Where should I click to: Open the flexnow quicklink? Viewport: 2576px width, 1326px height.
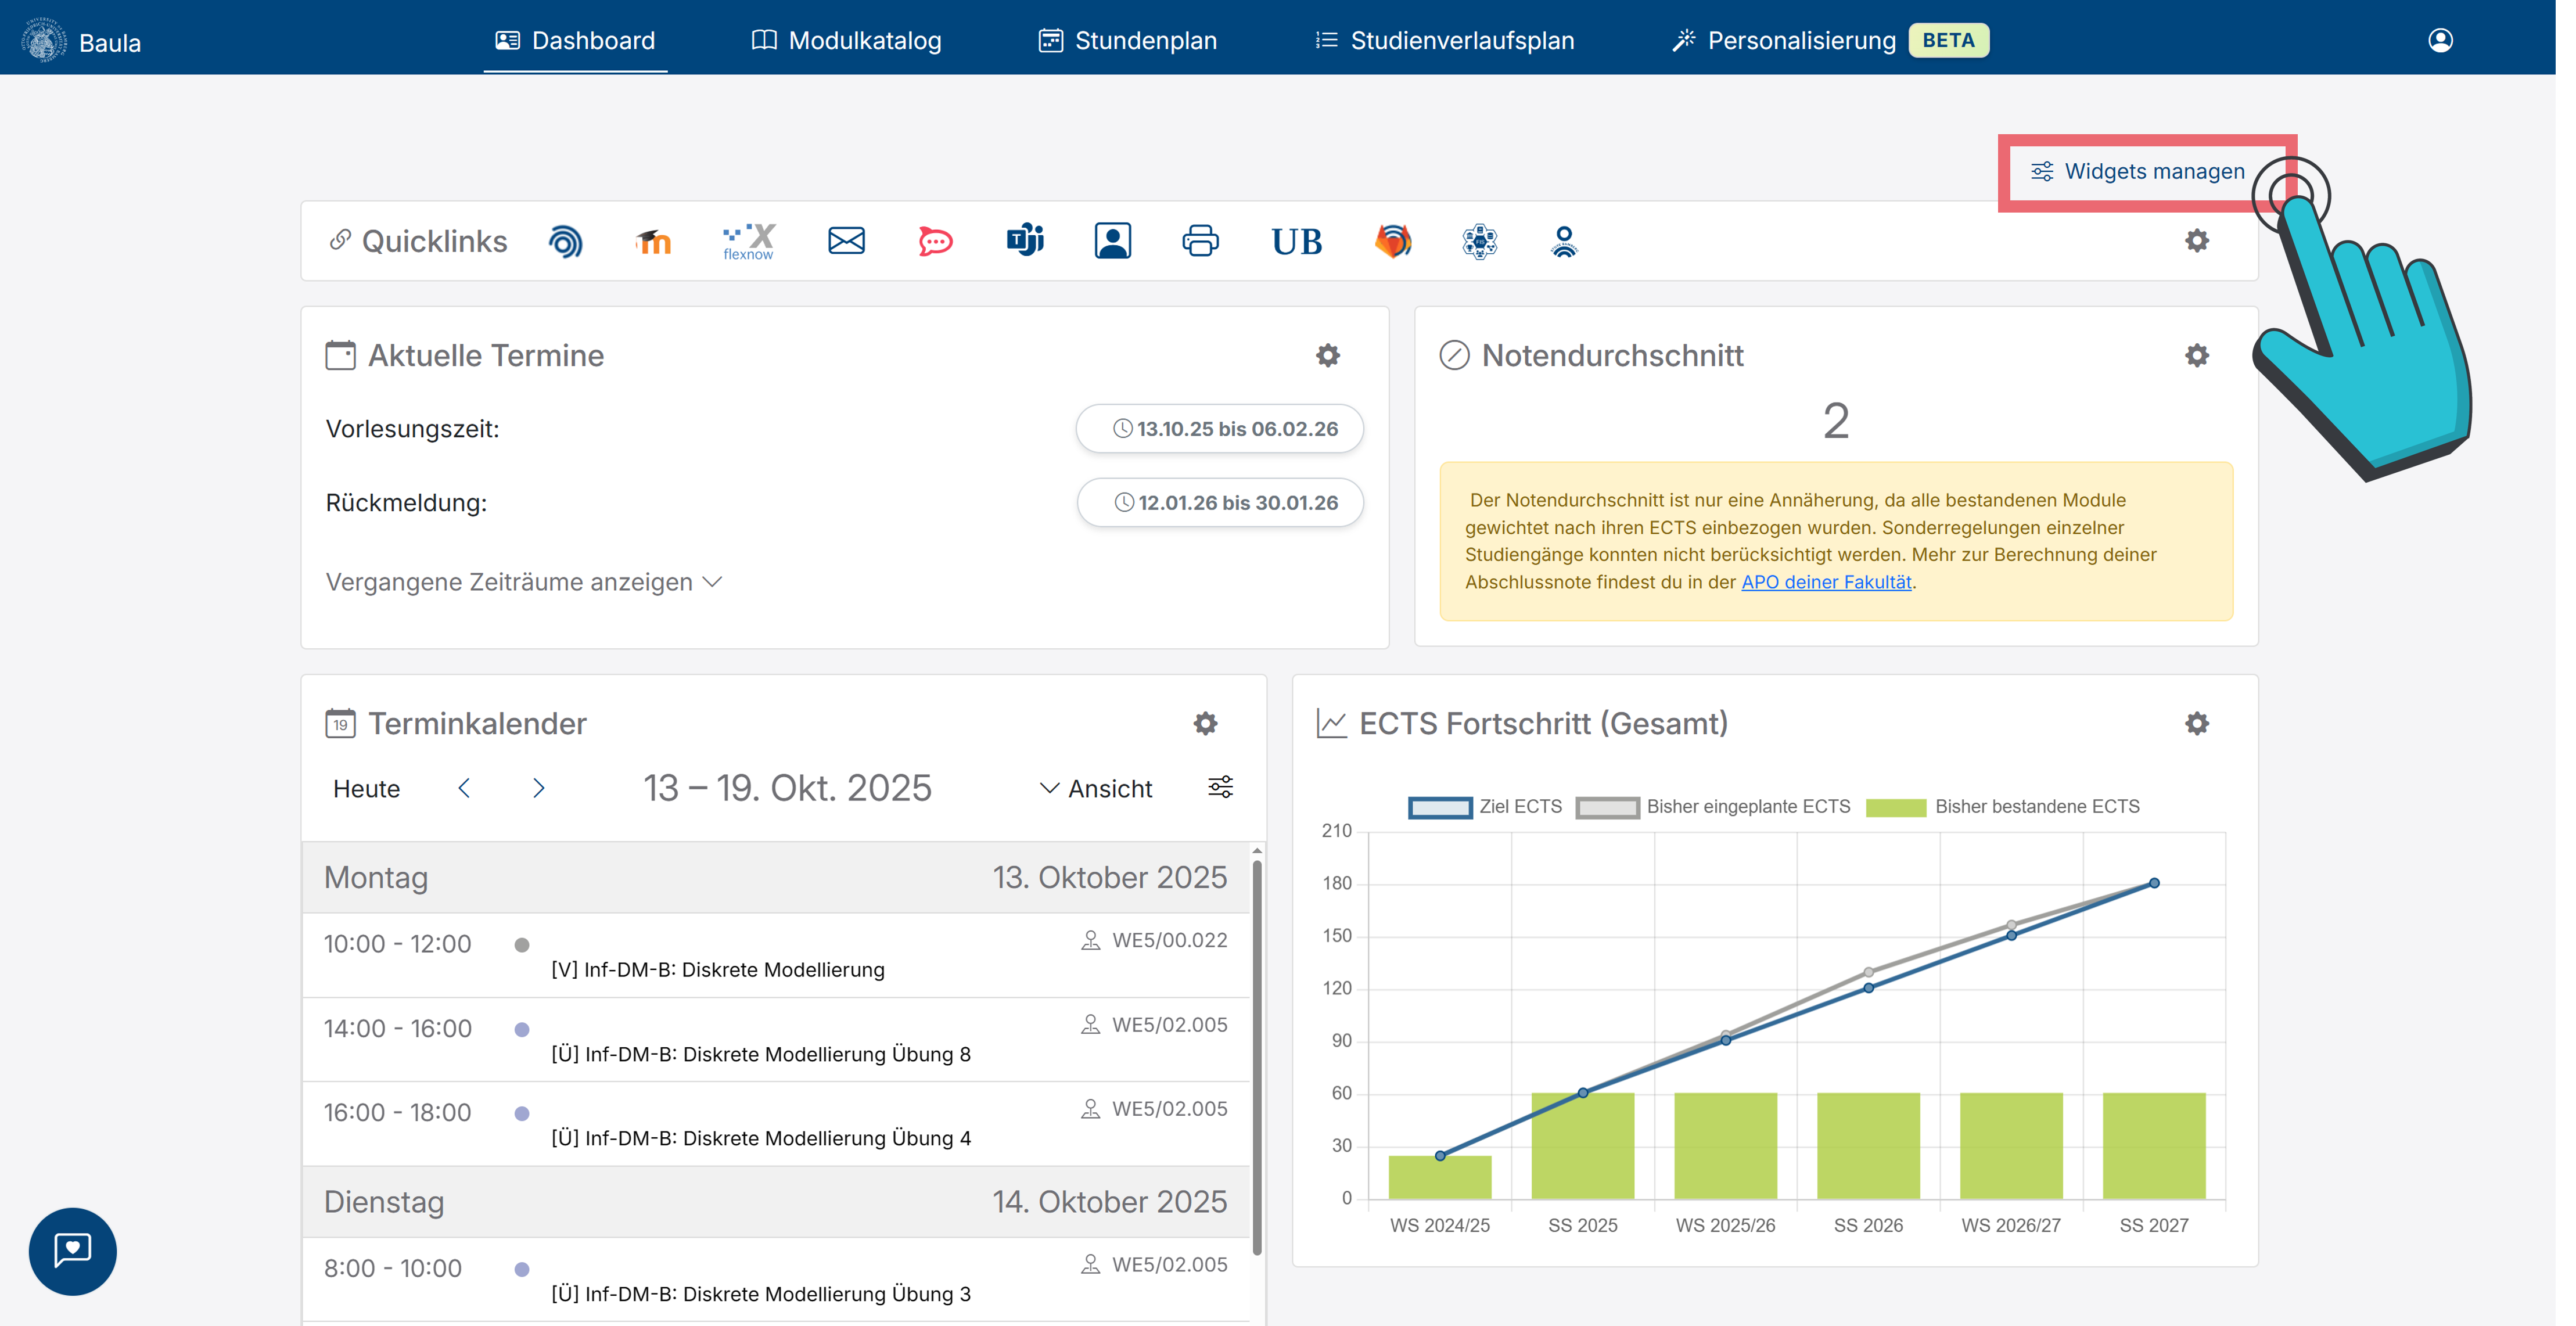[748, 241]
